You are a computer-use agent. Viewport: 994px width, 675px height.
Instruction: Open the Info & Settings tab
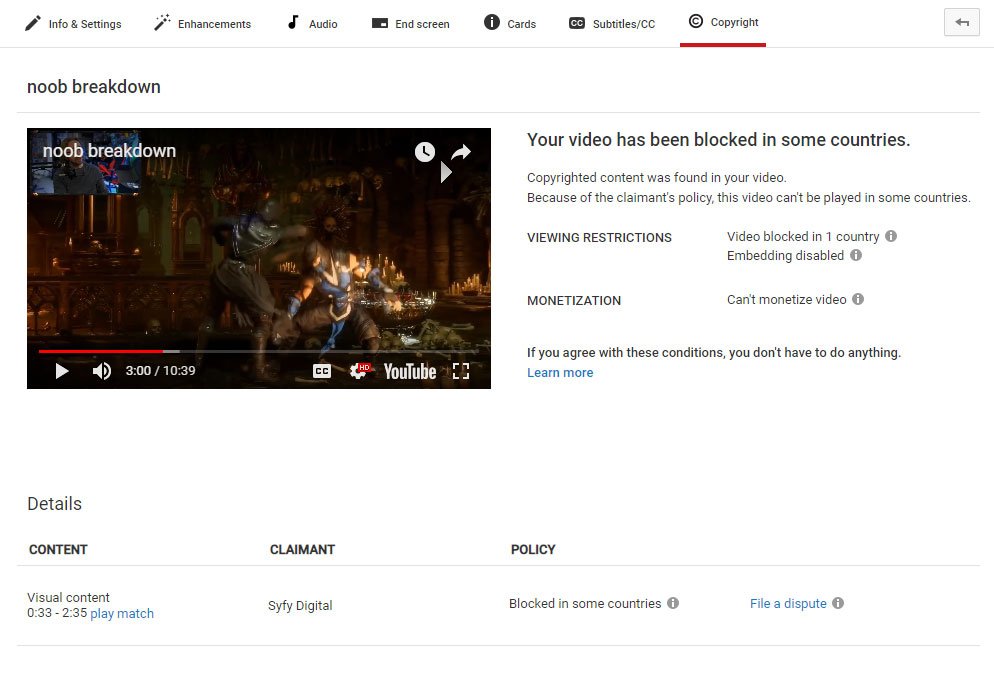(73, 23)
